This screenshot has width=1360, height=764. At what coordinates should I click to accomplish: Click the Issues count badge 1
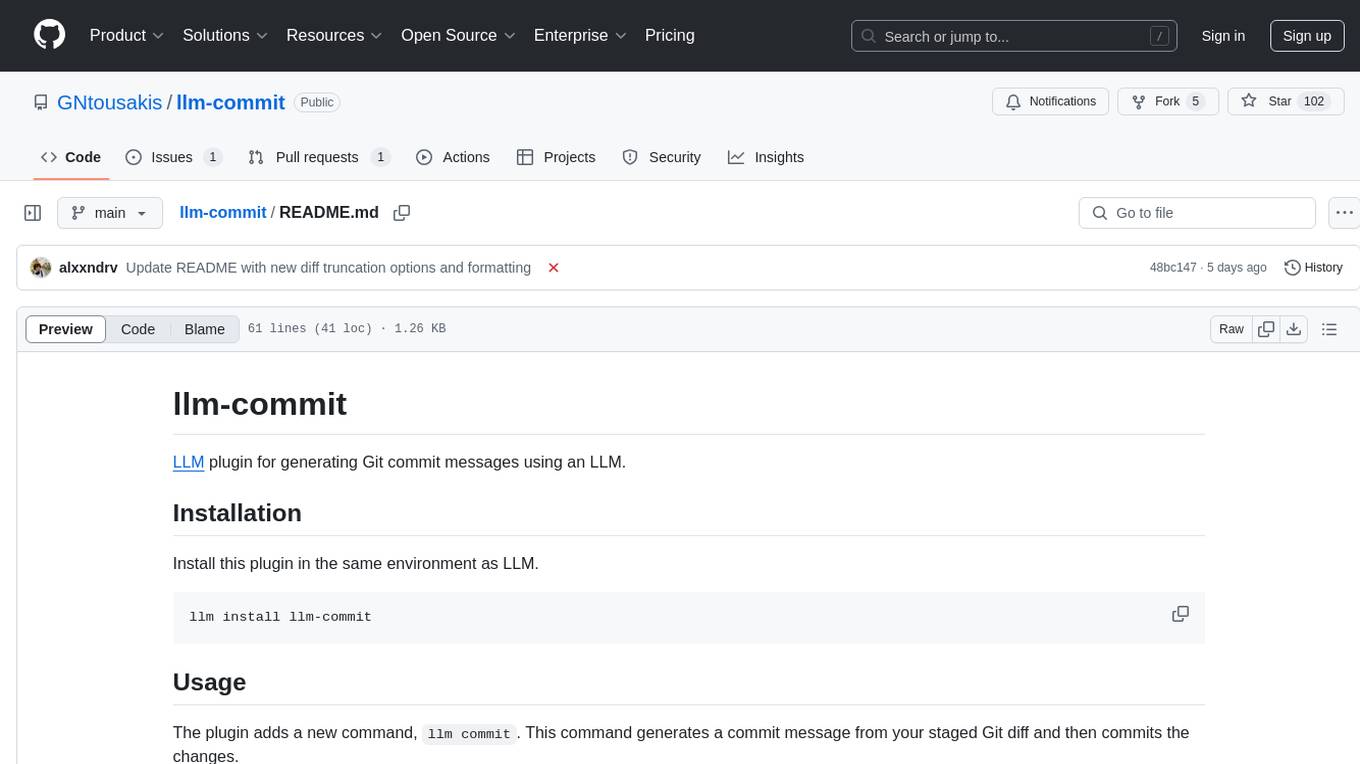(212, 157)
